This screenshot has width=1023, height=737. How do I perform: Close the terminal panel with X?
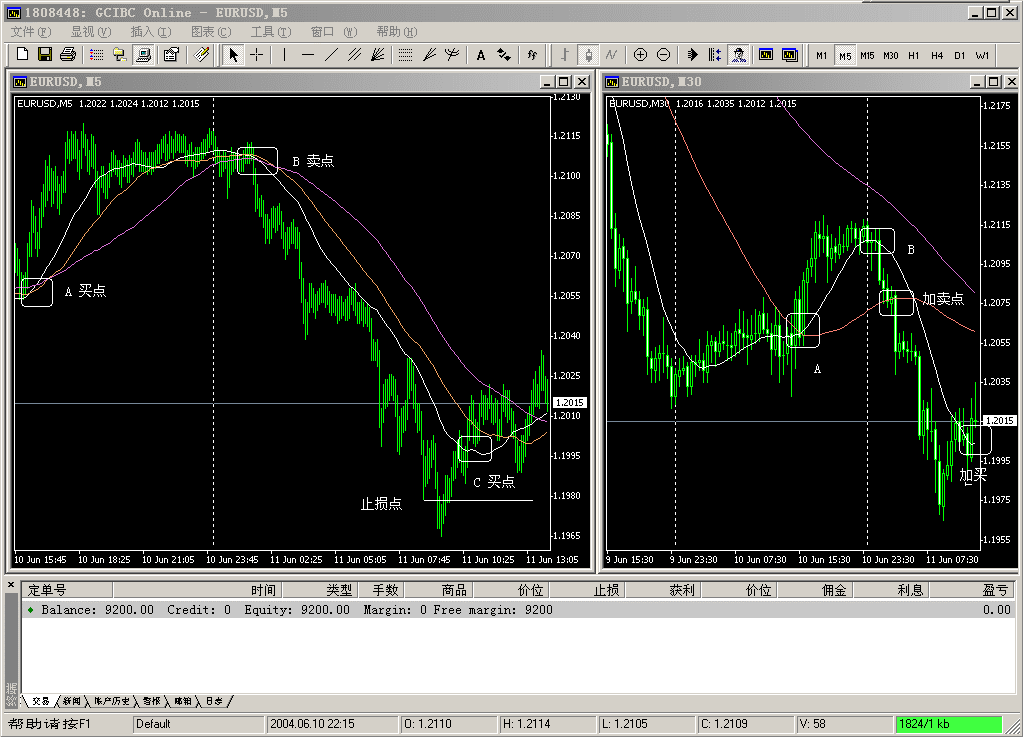pos(10,585)
